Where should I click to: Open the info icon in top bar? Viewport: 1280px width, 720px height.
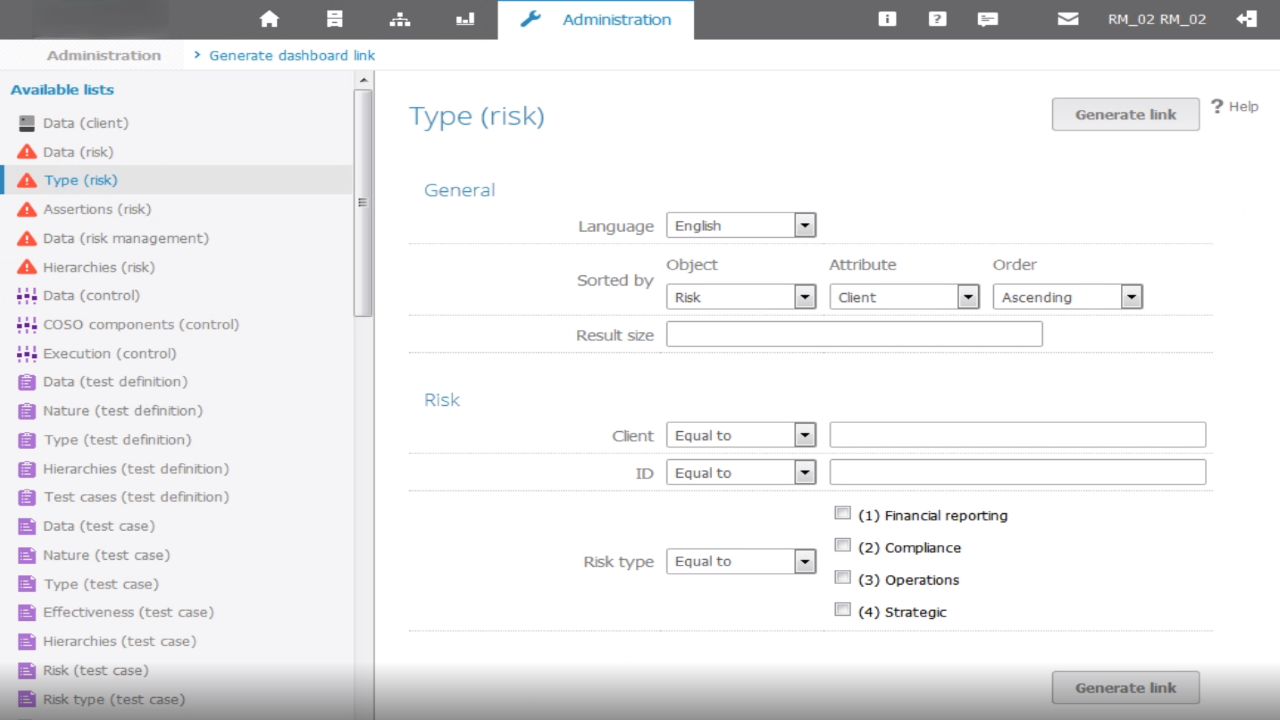click(x=887, y=19)
